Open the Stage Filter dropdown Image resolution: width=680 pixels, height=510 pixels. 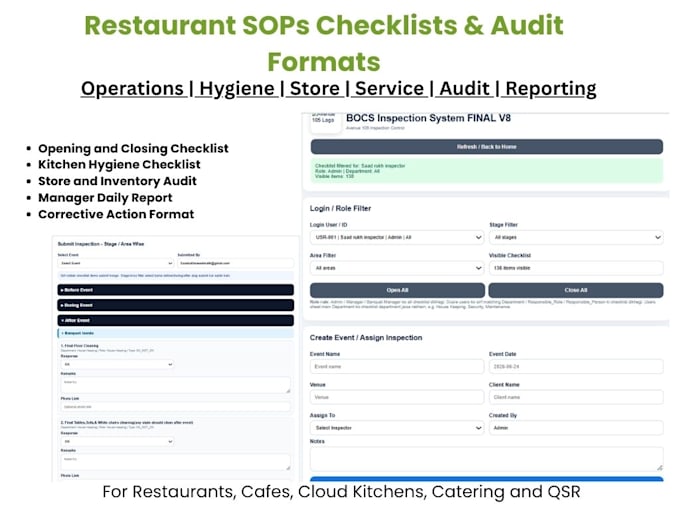click(x=576, y=237)
